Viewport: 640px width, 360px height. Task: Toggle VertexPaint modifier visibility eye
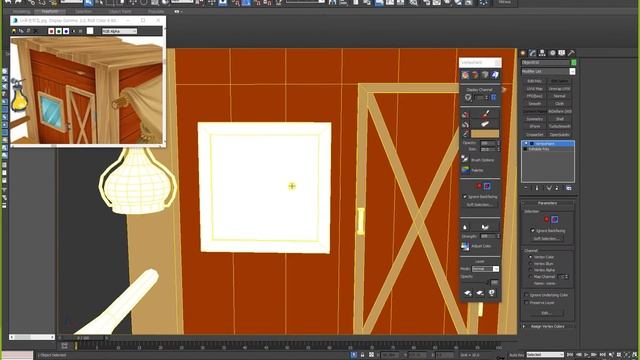[525, 144]
